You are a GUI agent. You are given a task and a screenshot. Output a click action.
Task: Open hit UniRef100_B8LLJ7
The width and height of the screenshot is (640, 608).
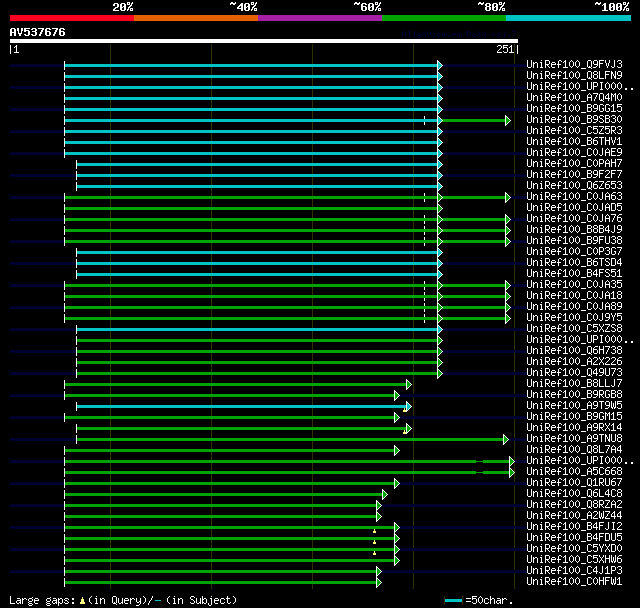coord(574,384)
